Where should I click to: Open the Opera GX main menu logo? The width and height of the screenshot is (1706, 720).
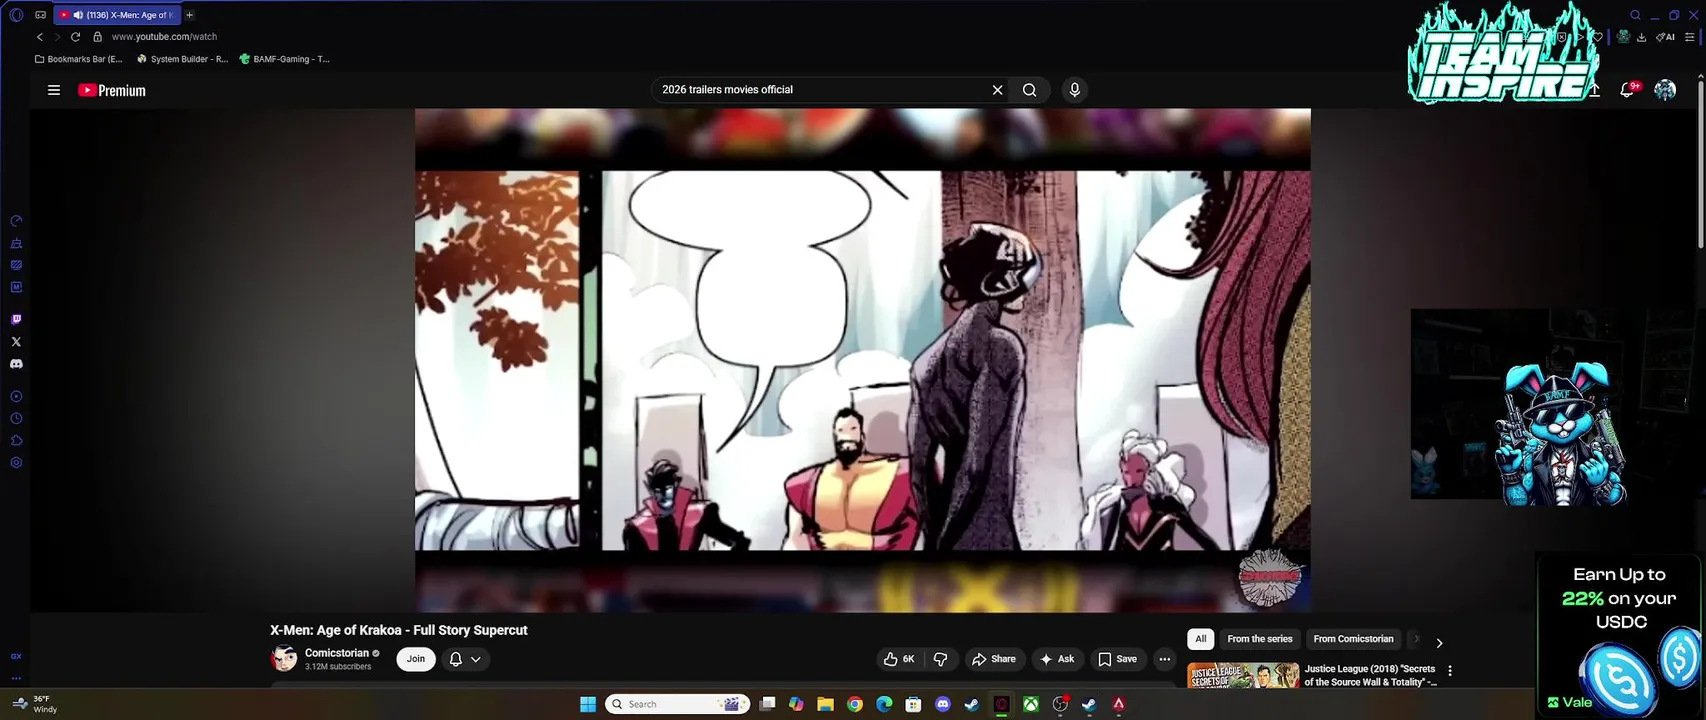(x=16, y=15)
